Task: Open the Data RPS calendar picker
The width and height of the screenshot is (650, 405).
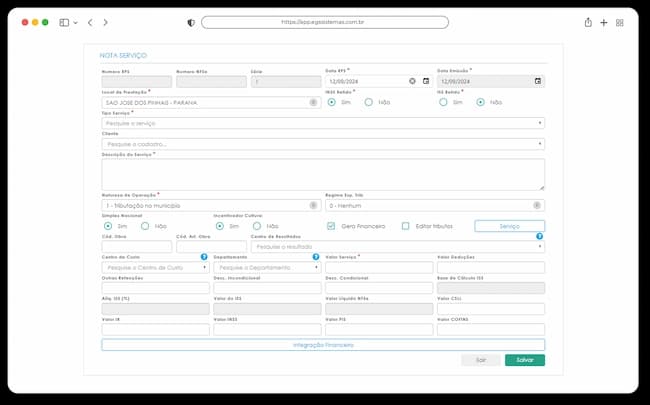Action: click(426, 81)
